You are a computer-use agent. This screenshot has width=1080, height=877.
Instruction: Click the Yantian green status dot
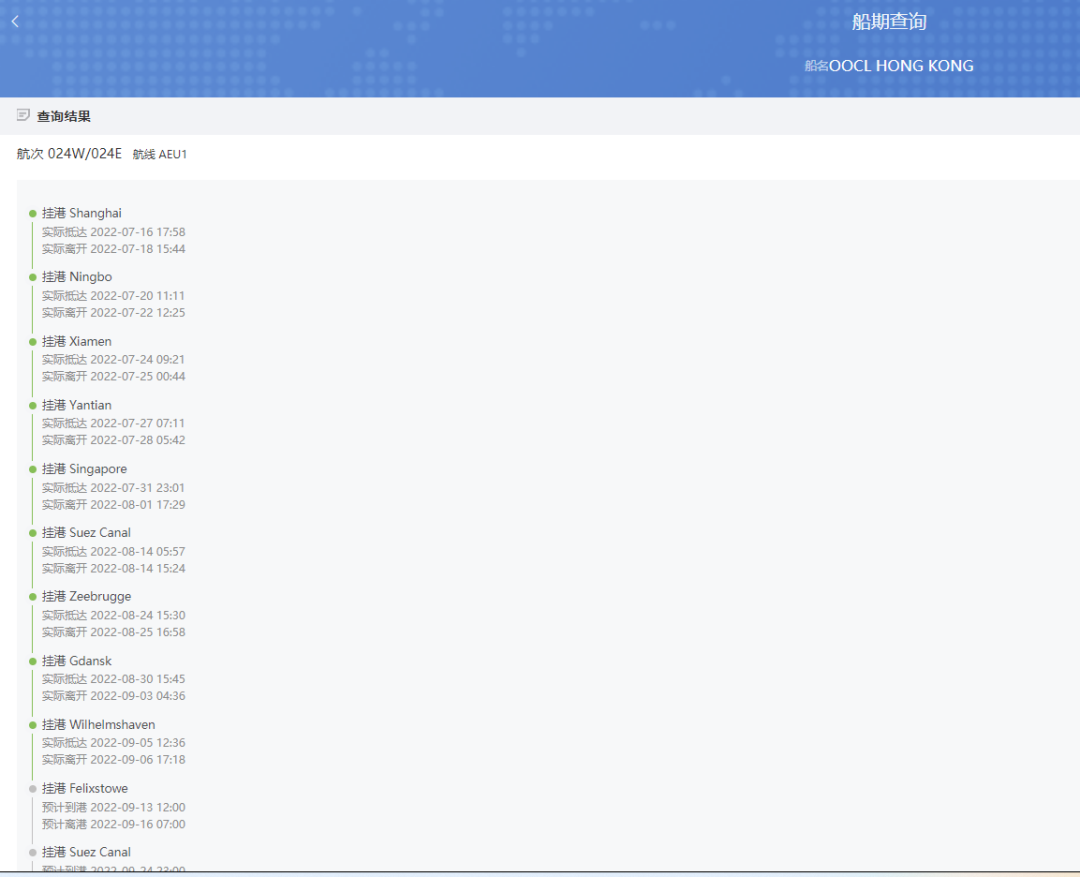pyautogui.click(x=32, y=406)
